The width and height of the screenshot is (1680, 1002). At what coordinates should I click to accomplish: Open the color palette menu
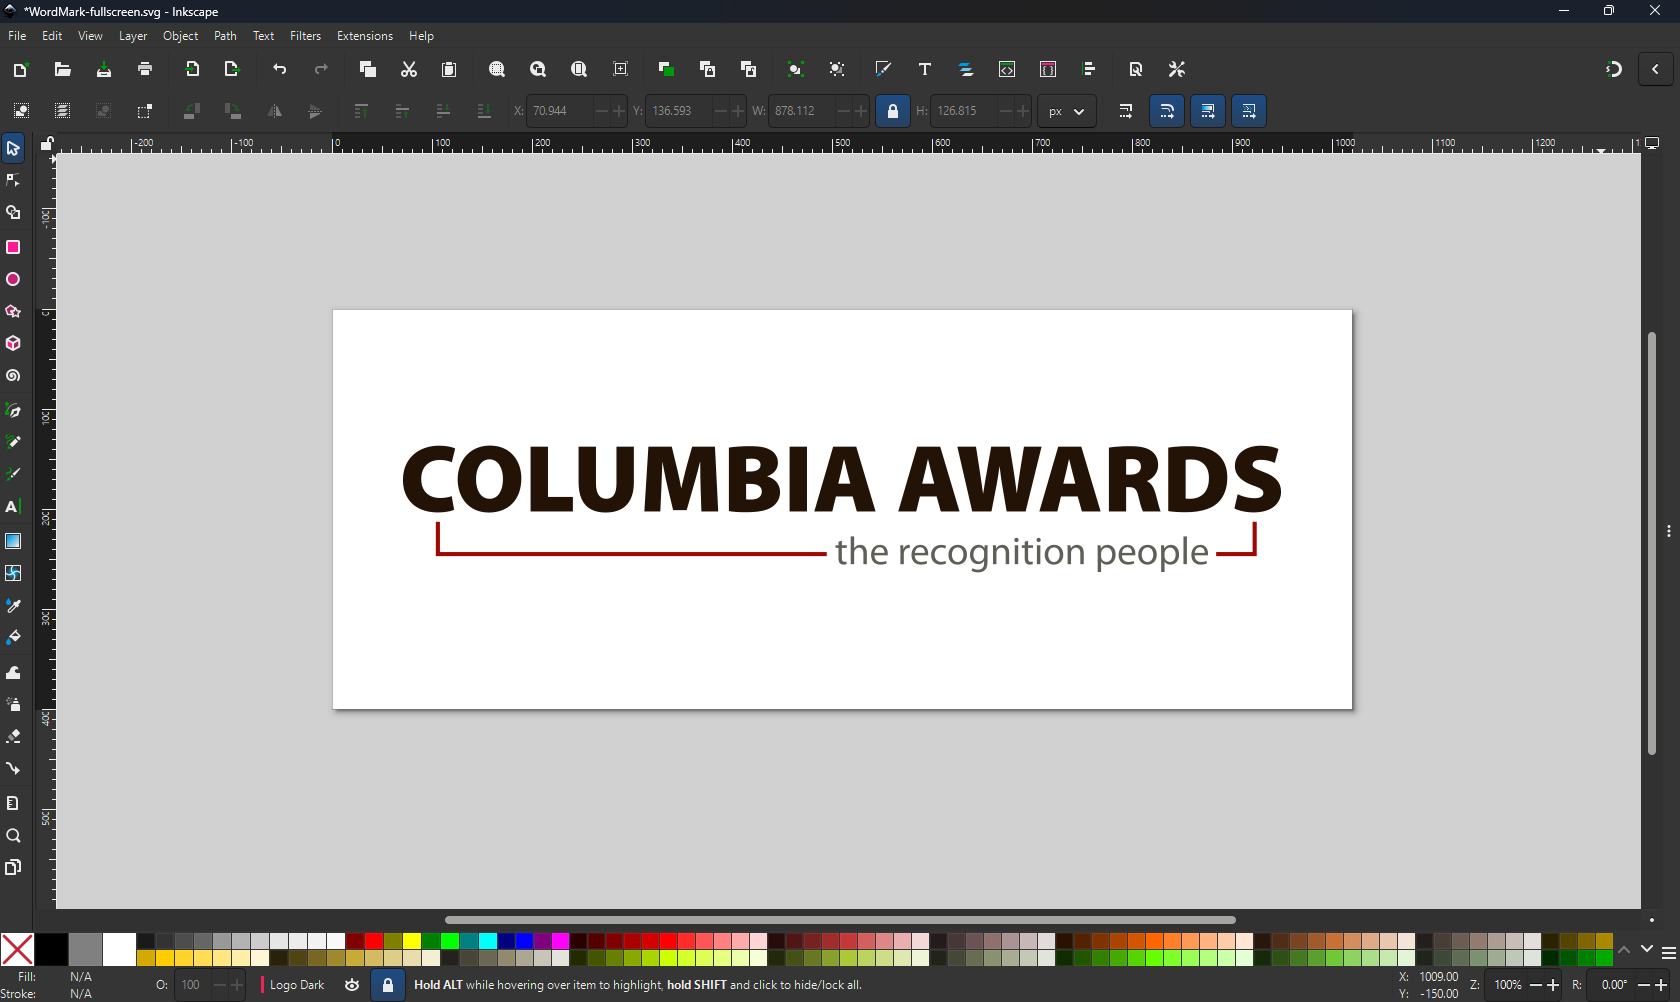[x=1669, y=953]
